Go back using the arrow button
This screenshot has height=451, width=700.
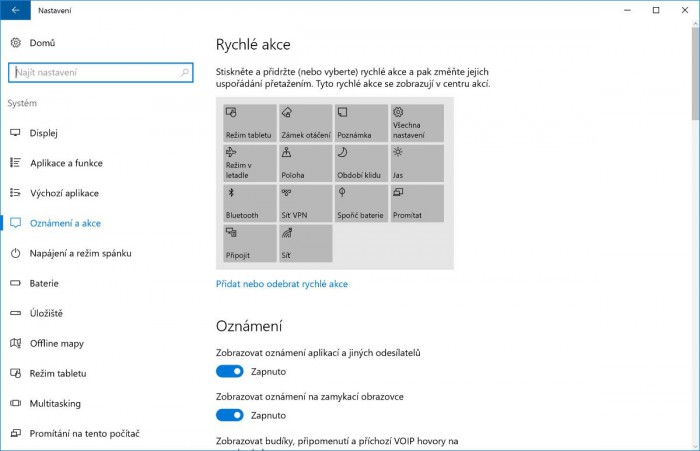(14, 11)
